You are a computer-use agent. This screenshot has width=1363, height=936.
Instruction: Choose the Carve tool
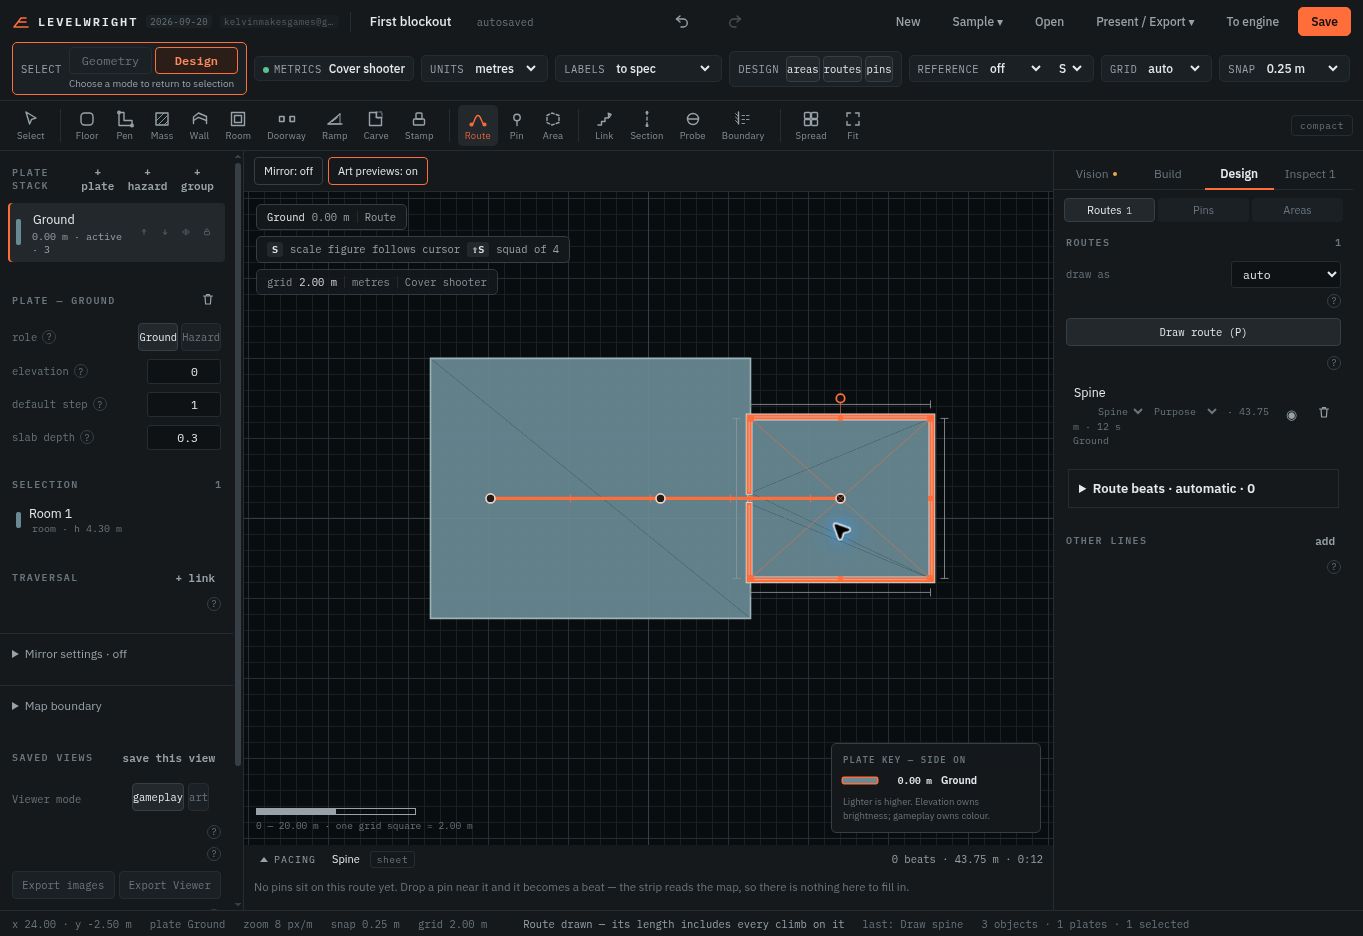[376, 126]
